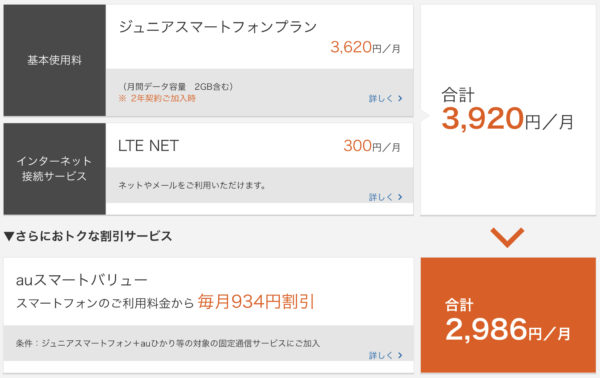Click the さらにおトクな割引サービス heading
Image resolution: width=600 pixels, height=378 pixels.
94,236
